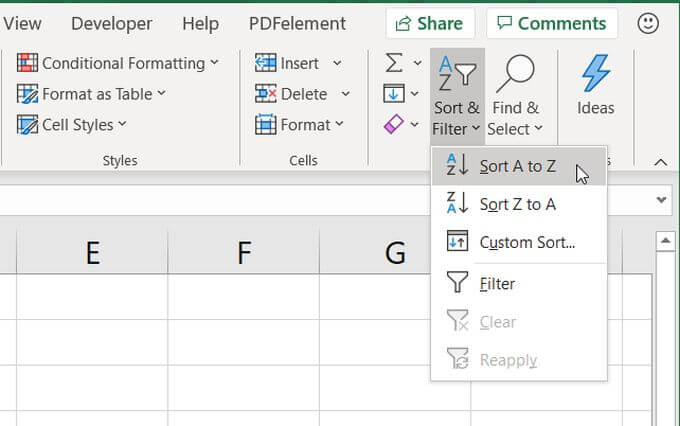
Task: Click the Conditional Formatting icon
Action: (27, 63)
